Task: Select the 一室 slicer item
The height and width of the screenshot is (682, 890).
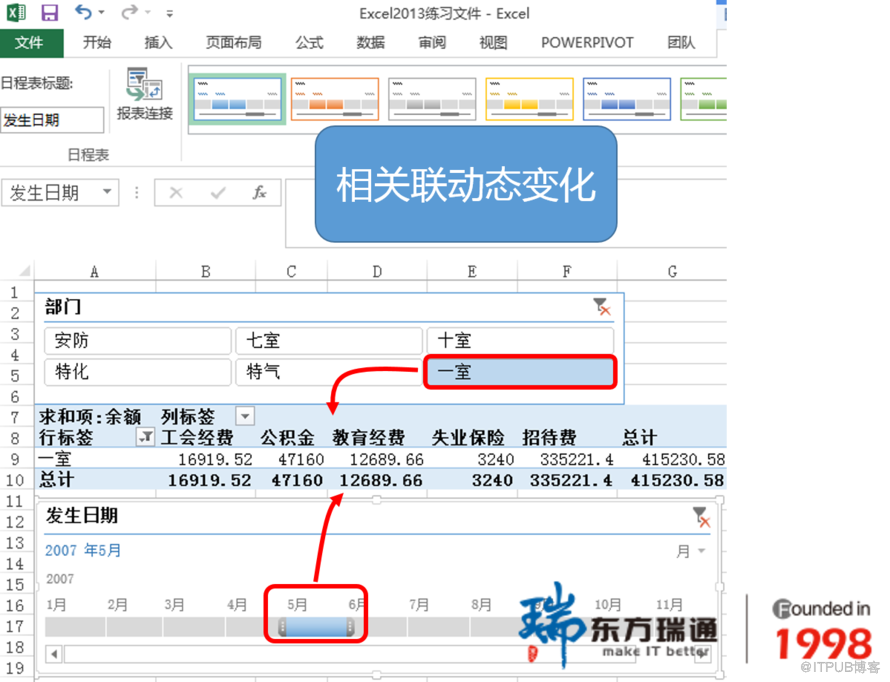Action: [520, 372]
